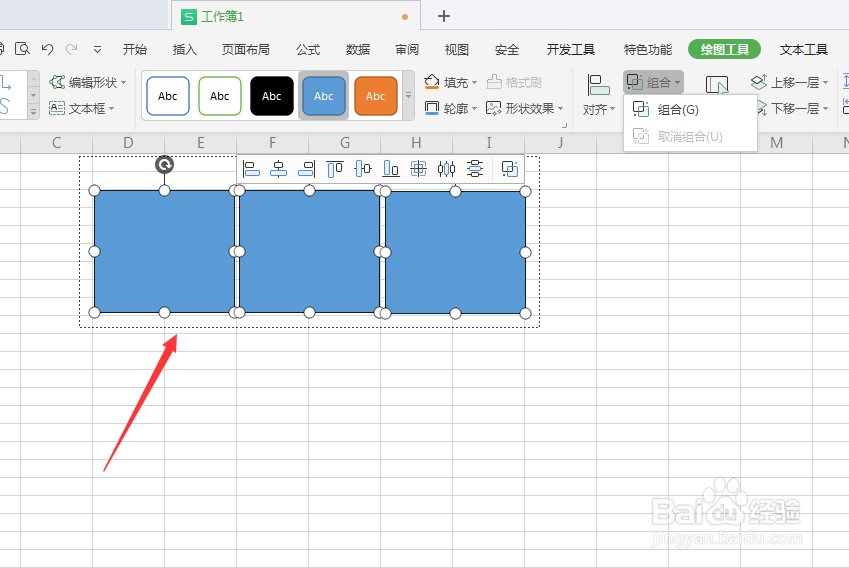Click 下移一层 send backward button
This screenshot has height=568, width=849.
coord(793,108)
